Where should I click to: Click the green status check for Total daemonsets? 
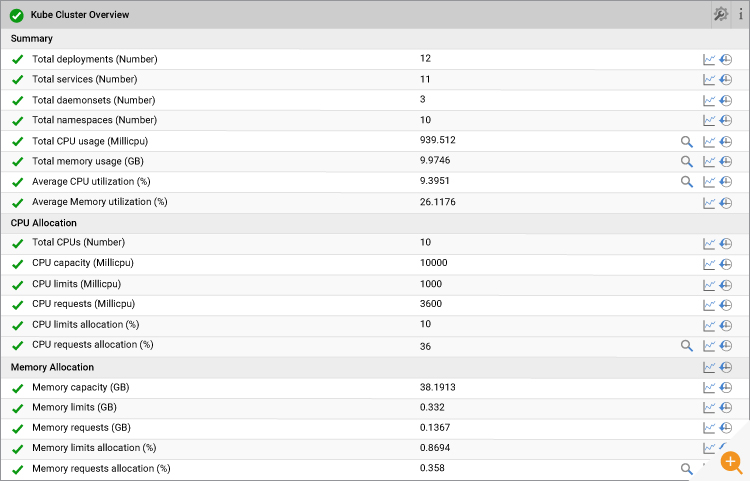(x=18, y=100)
